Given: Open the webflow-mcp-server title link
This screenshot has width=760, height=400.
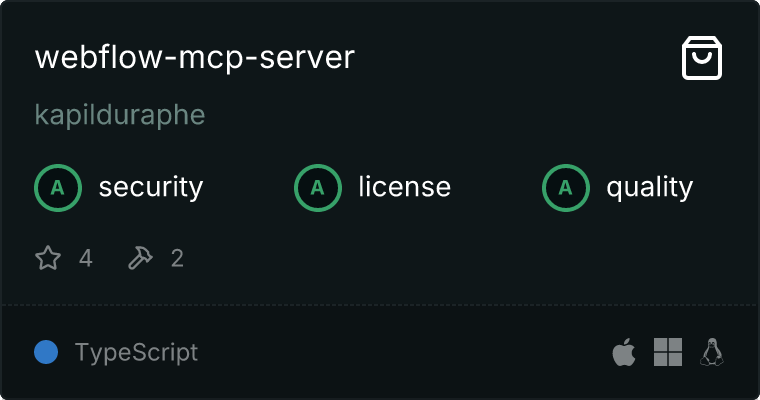Looking at the screenshot, I should [x=194, y=58].
